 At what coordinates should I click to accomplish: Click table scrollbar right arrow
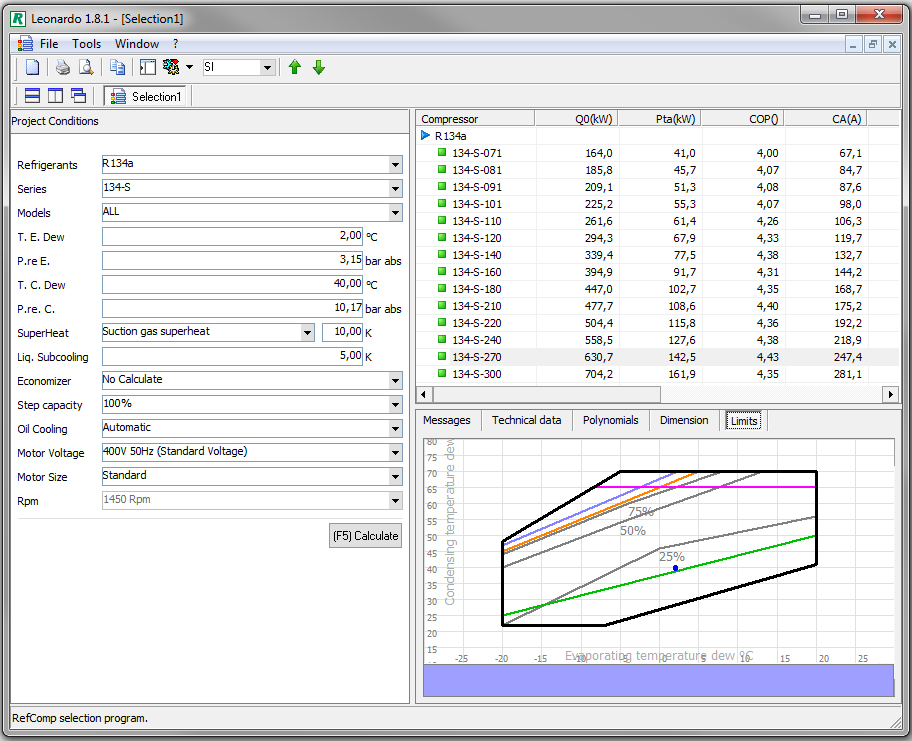890,394
